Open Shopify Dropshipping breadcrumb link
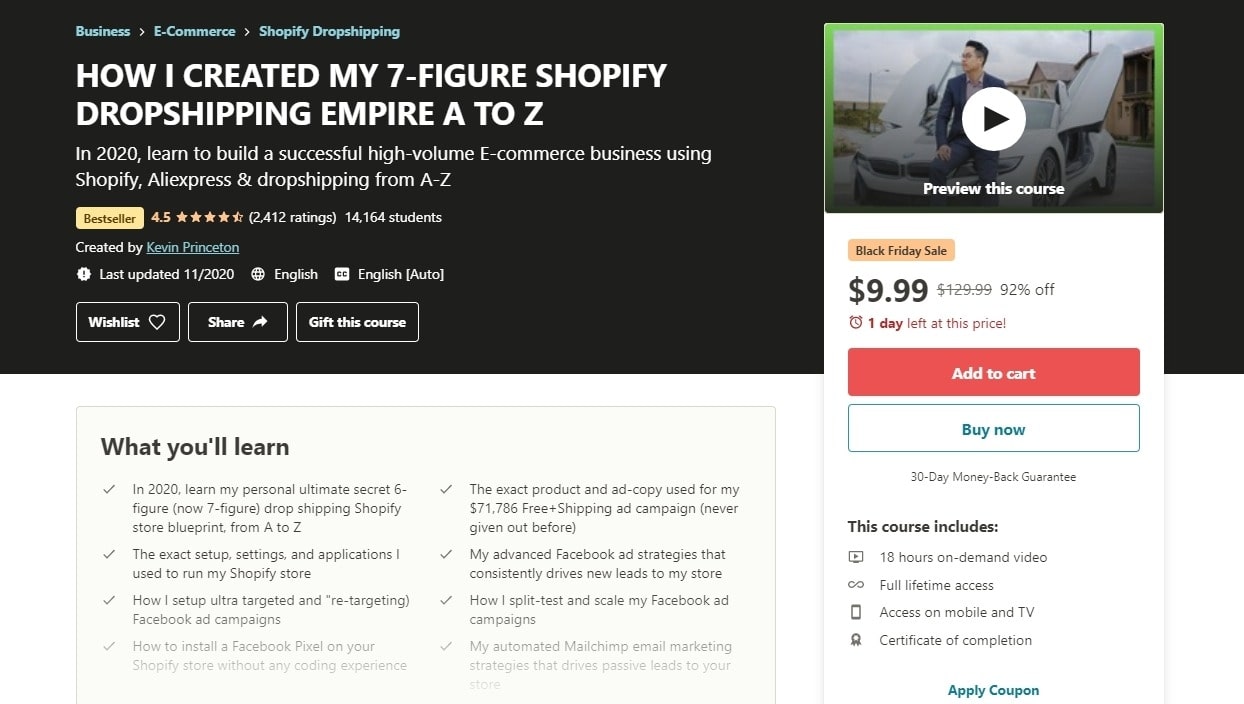1244x704 pixels. 329,31
